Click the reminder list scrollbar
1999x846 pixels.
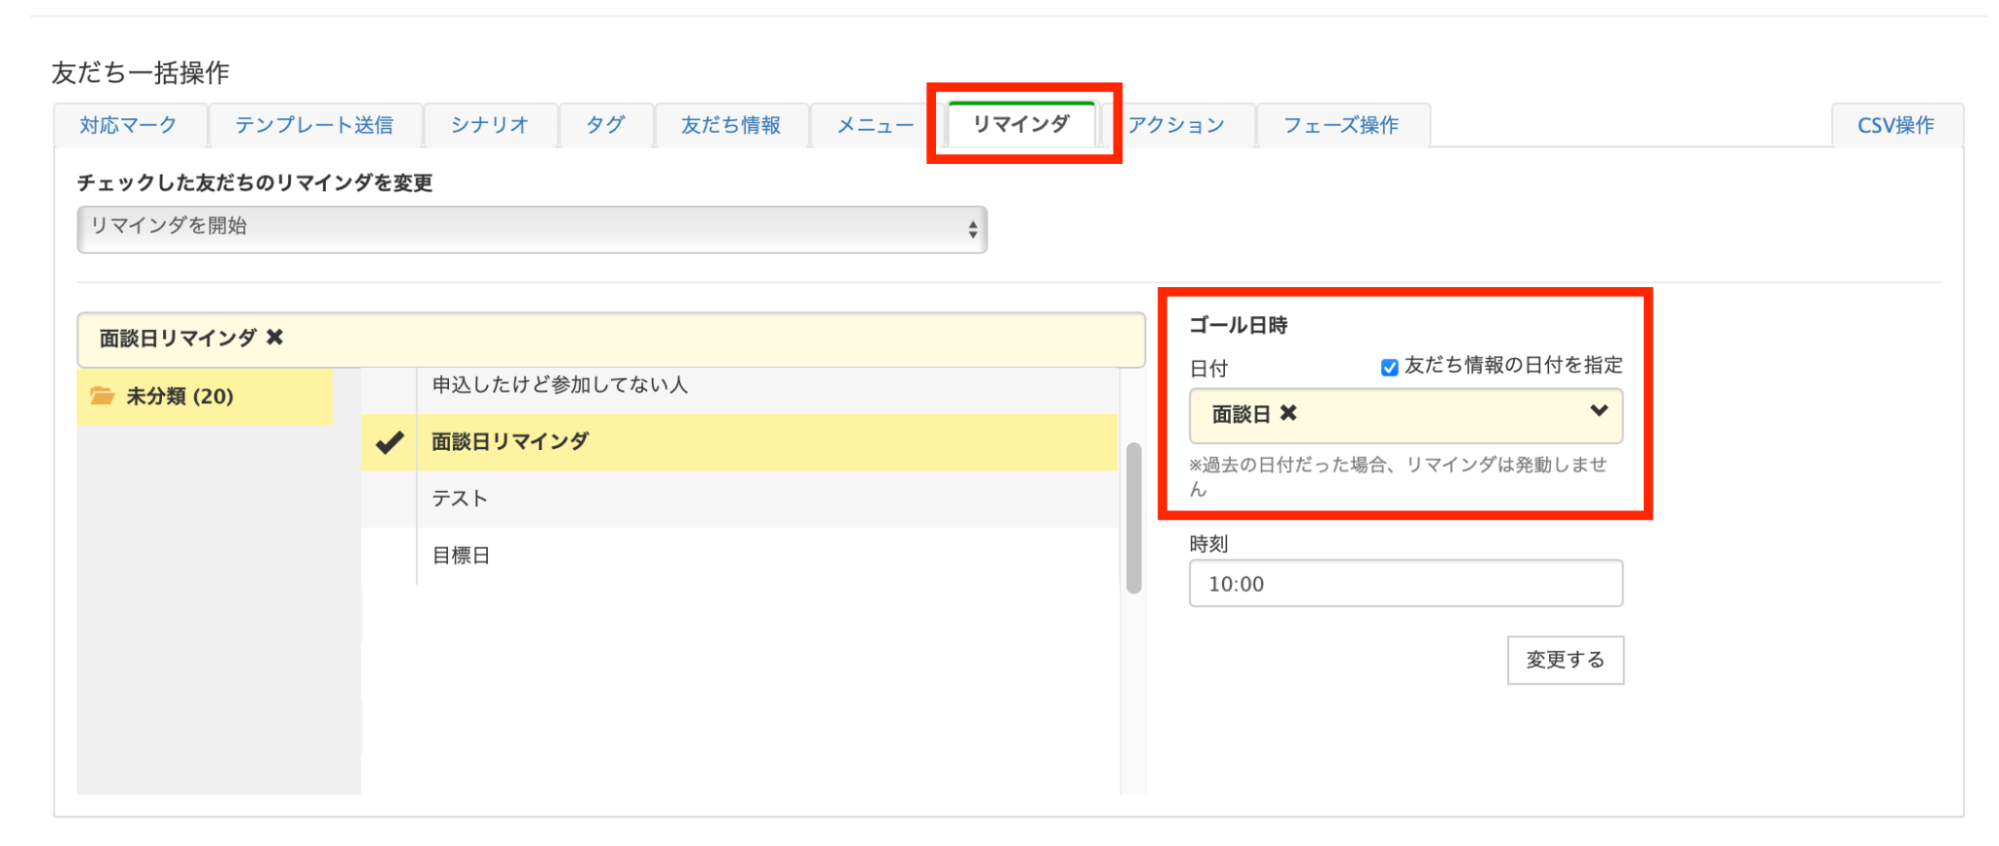[1133, 518]
